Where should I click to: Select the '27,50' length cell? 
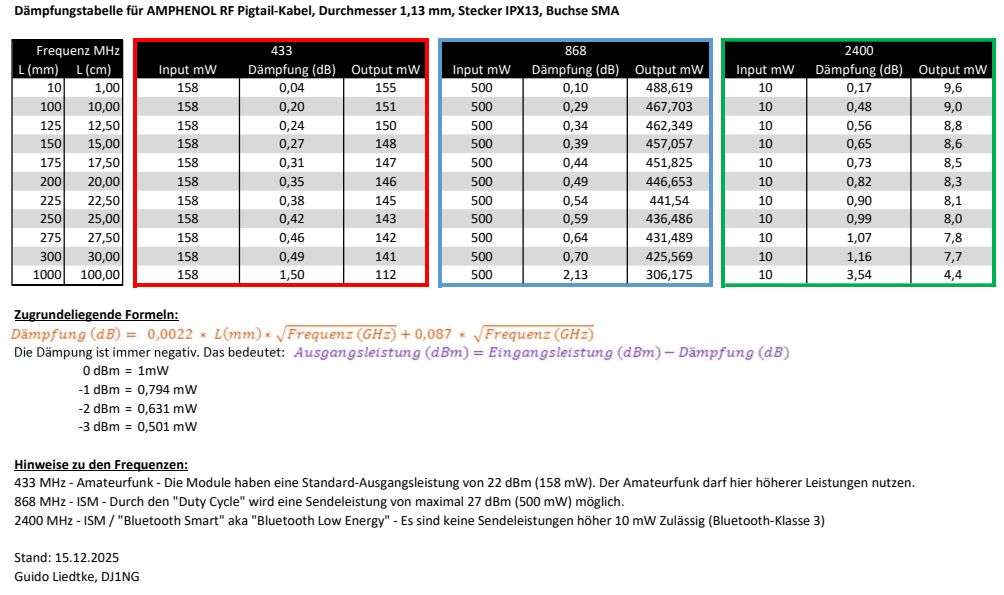pos(104,238)
